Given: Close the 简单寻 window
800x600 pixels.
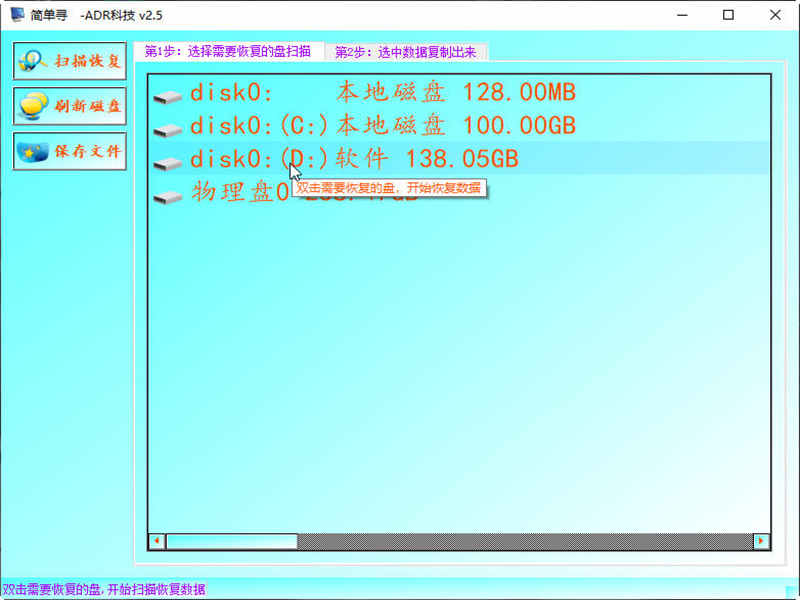Looking at the screenshot, I should [775, 15].
